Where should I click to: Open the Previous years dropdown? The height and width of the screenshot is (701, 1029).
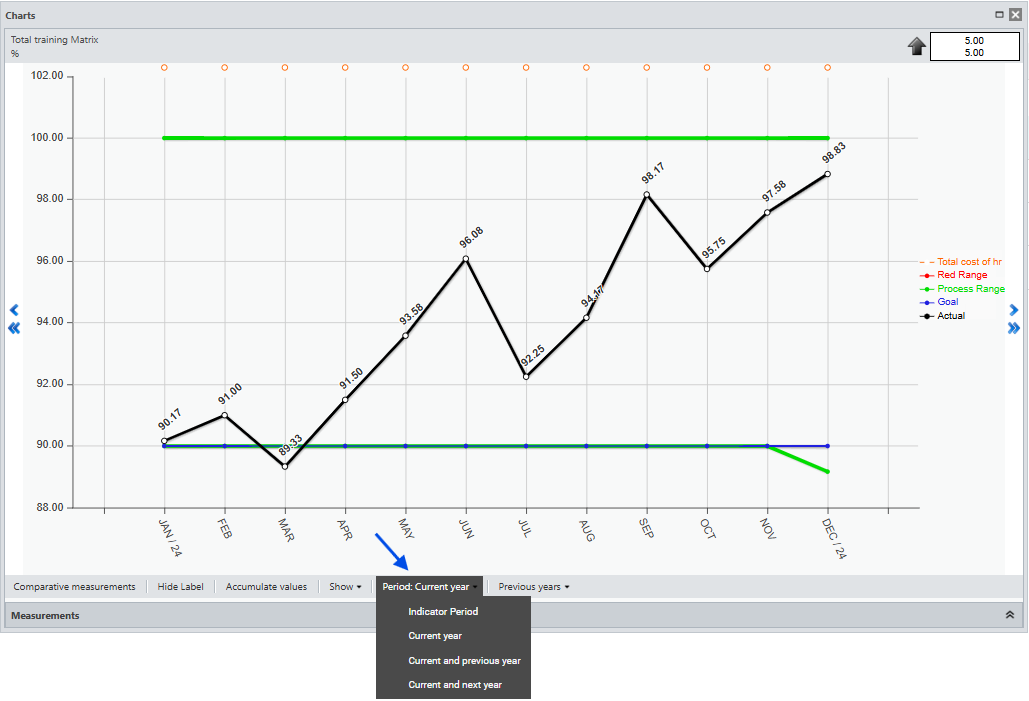pos(534,587)
